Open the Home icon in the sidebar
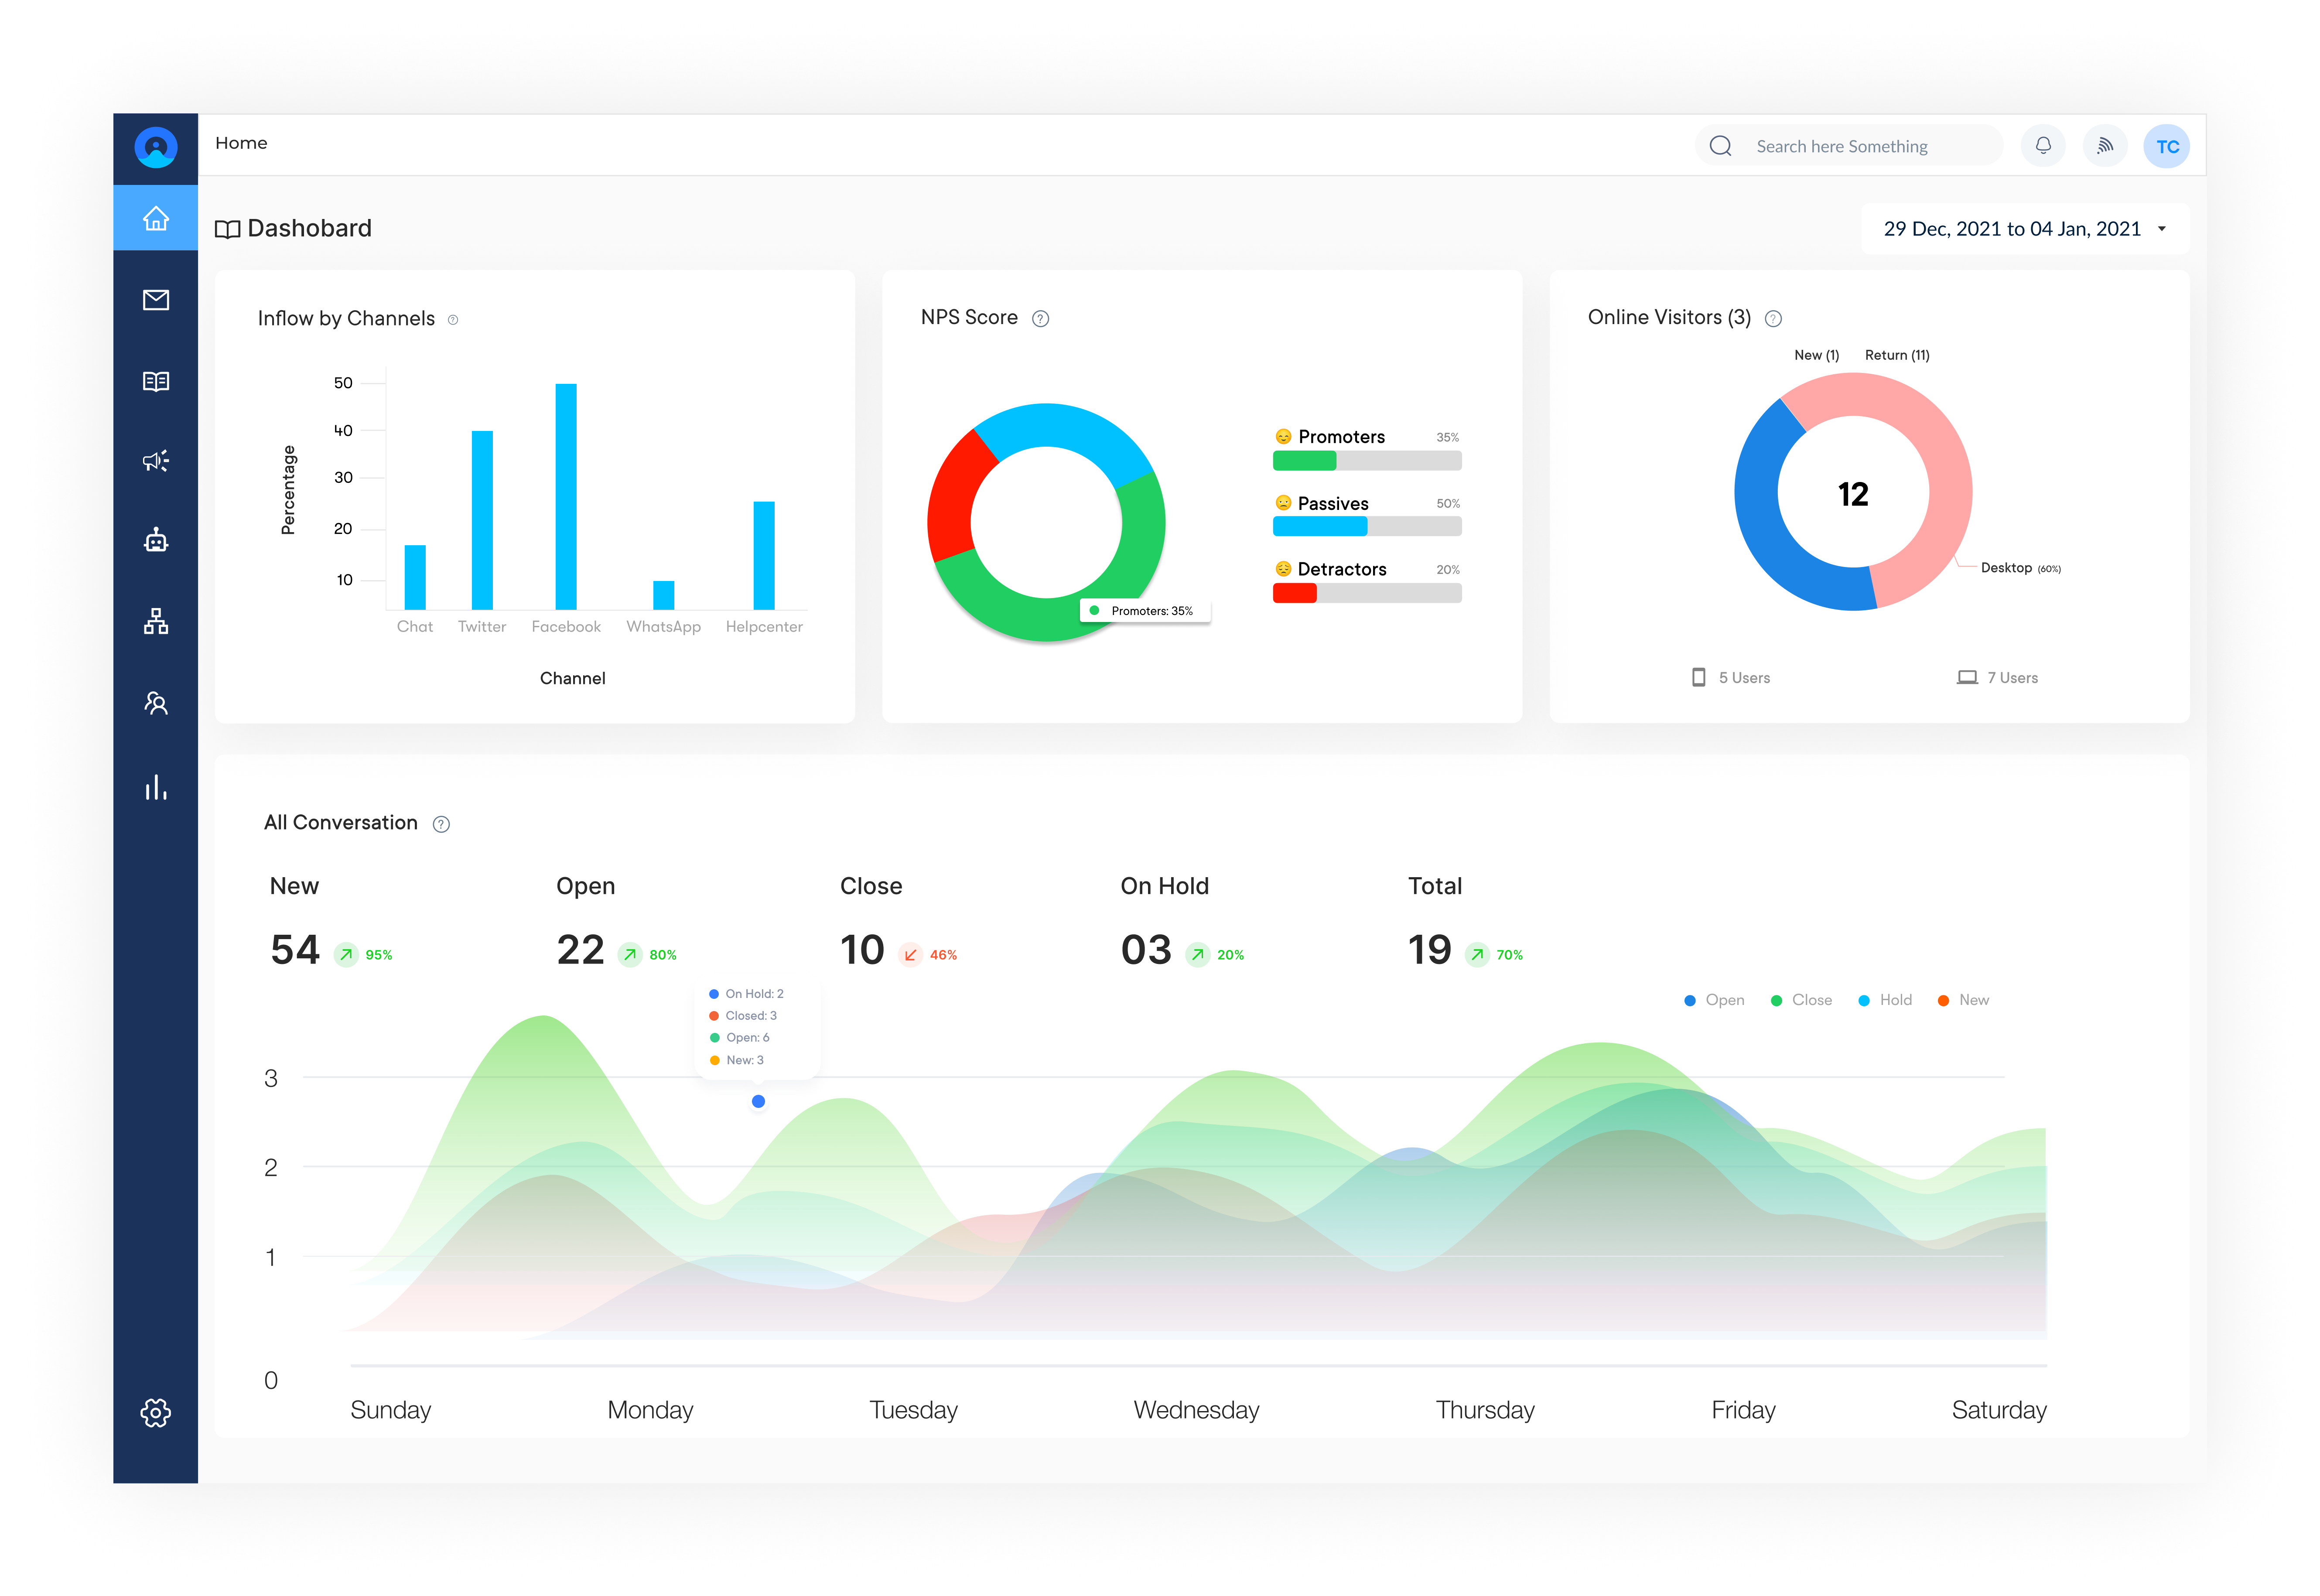2320x1596 pixels. click(x=156, y=218)
